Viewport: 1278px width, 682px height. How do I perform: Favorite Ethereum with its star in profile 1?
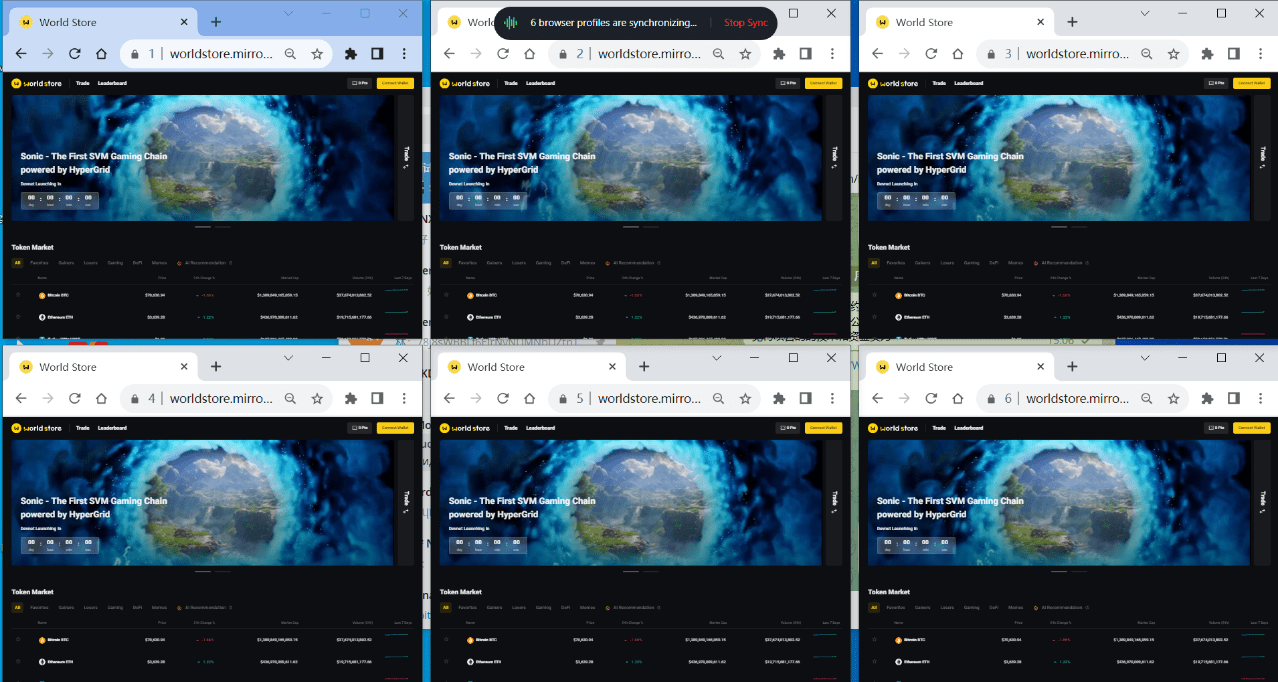click(x=18, y=317)
